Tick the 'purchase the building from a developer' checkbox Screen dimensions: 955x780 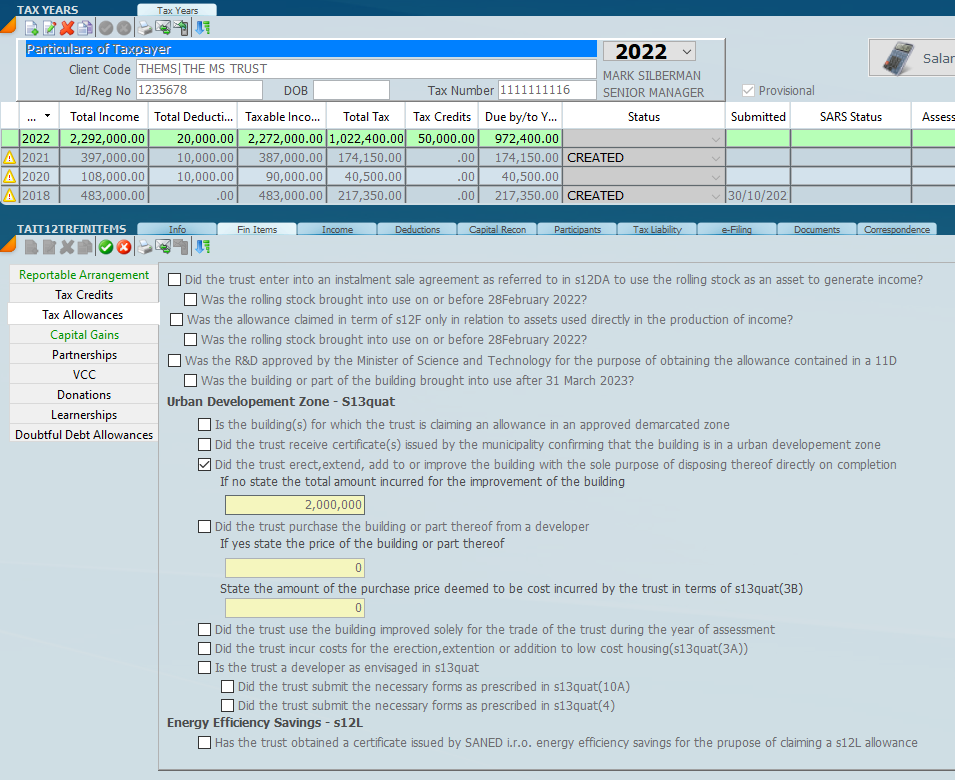click(x=205, y=527)
